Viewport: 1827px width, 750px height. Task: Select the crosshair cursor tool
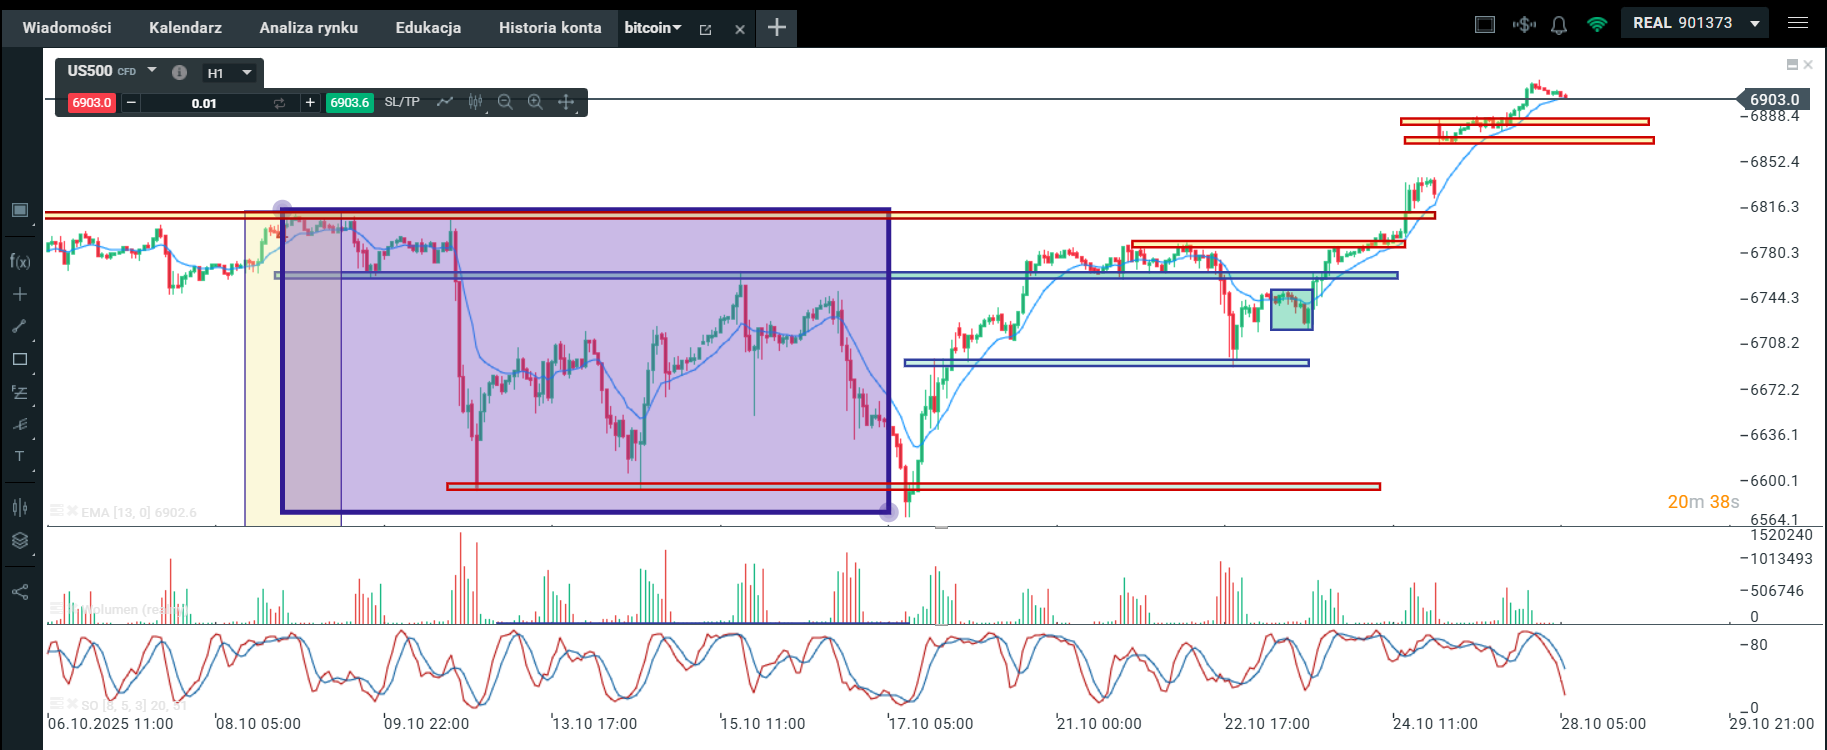coord(20,294)
